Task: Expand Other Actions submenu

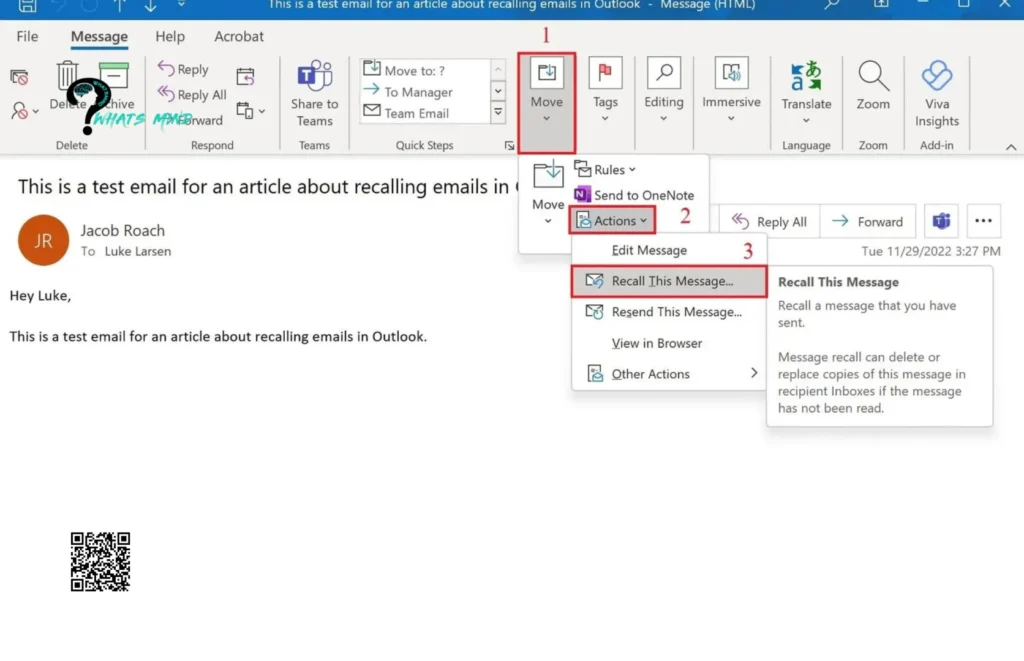Action: click(669, 374)
